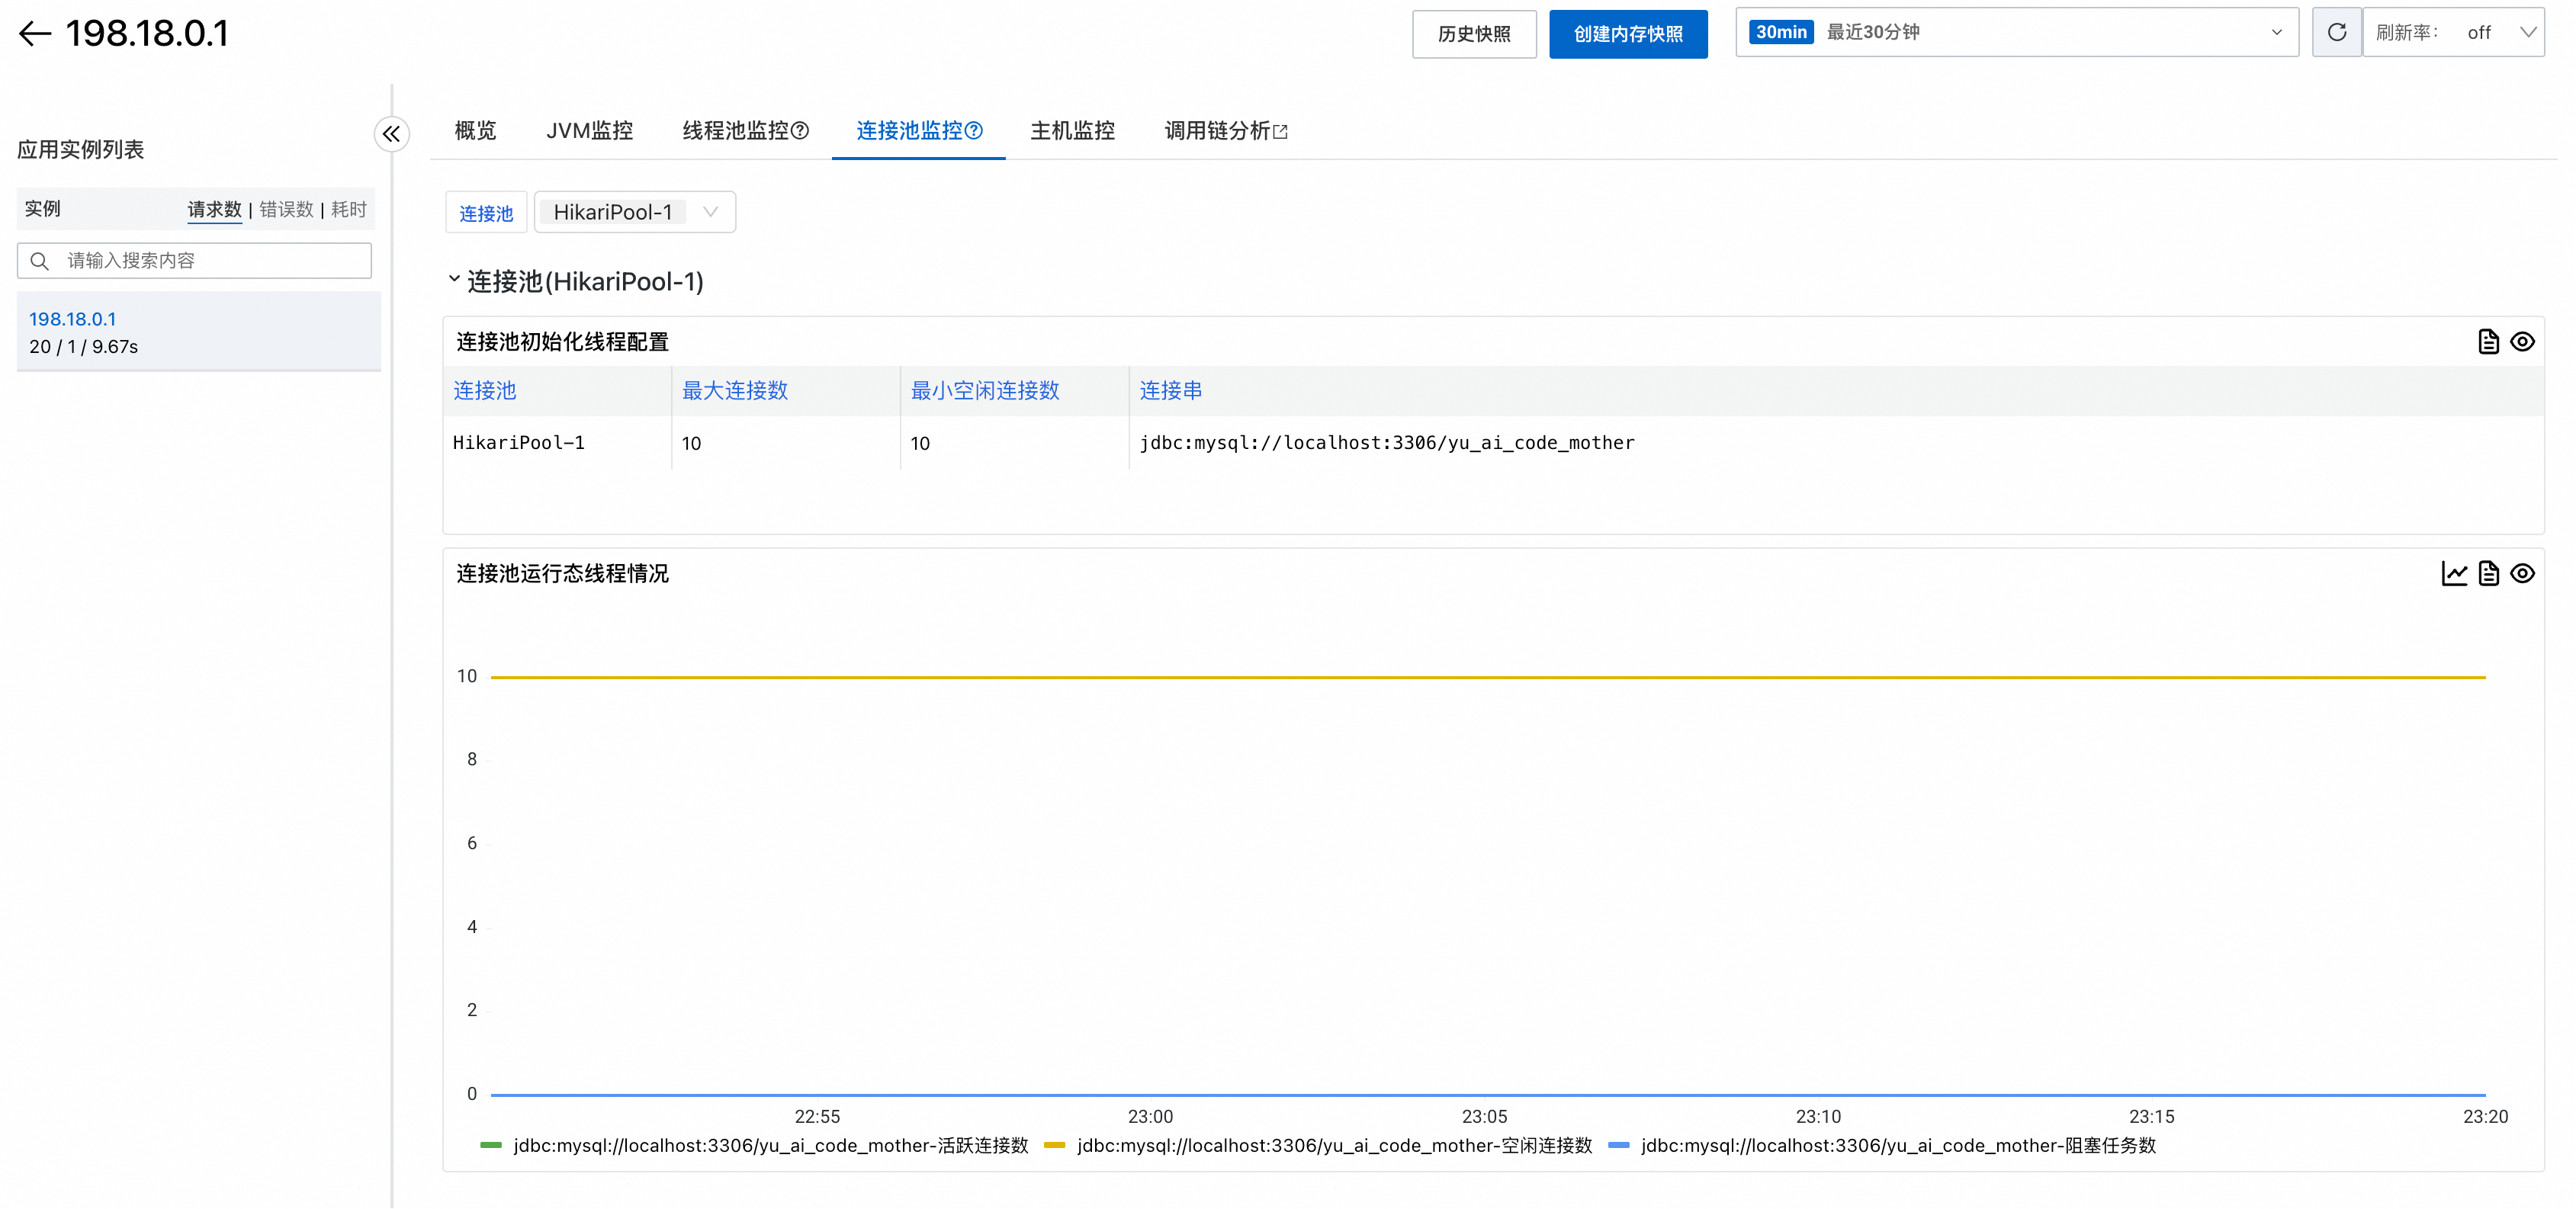The width and height of the screenshot is (2576, 1209).
Task: Toggle 活跃连接数 legend series
Action: [x=770, y=1146]
